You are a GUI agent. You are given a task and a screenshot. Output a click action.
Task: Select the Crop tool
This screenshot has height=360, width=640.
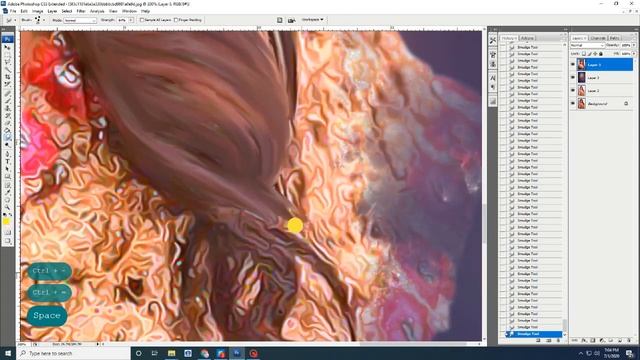(x=8, y=77)
